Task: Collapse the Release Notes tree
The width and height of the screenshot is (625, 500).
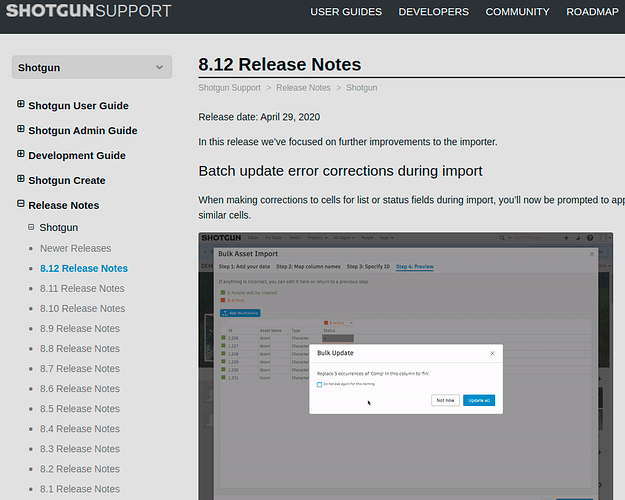Action: click(21, 204)
